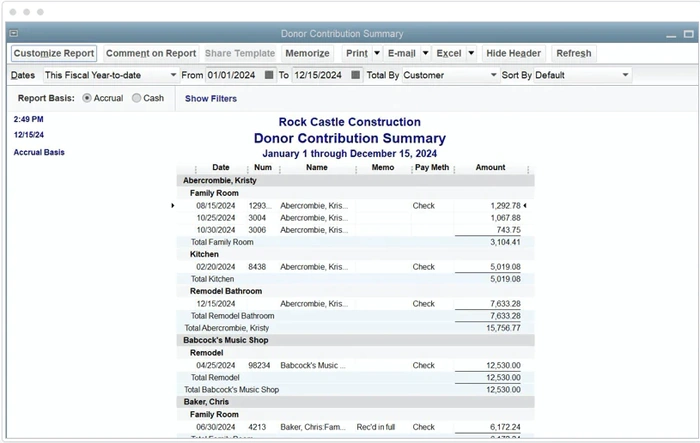Select the Baker, Chris group header

click(x=206, y=402)
